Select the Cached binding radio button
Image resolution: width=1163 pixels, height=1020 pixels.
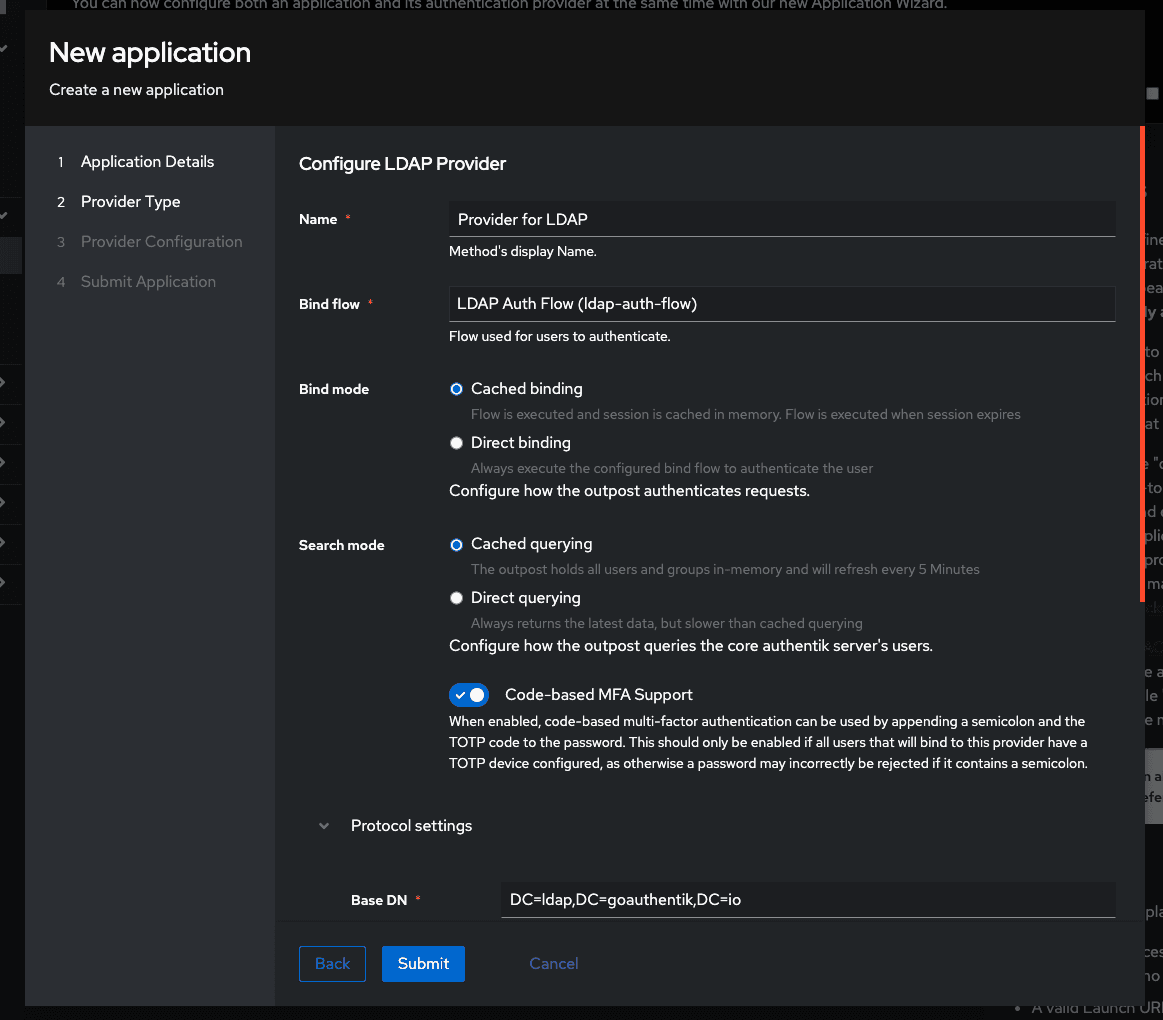pos(456,389)
